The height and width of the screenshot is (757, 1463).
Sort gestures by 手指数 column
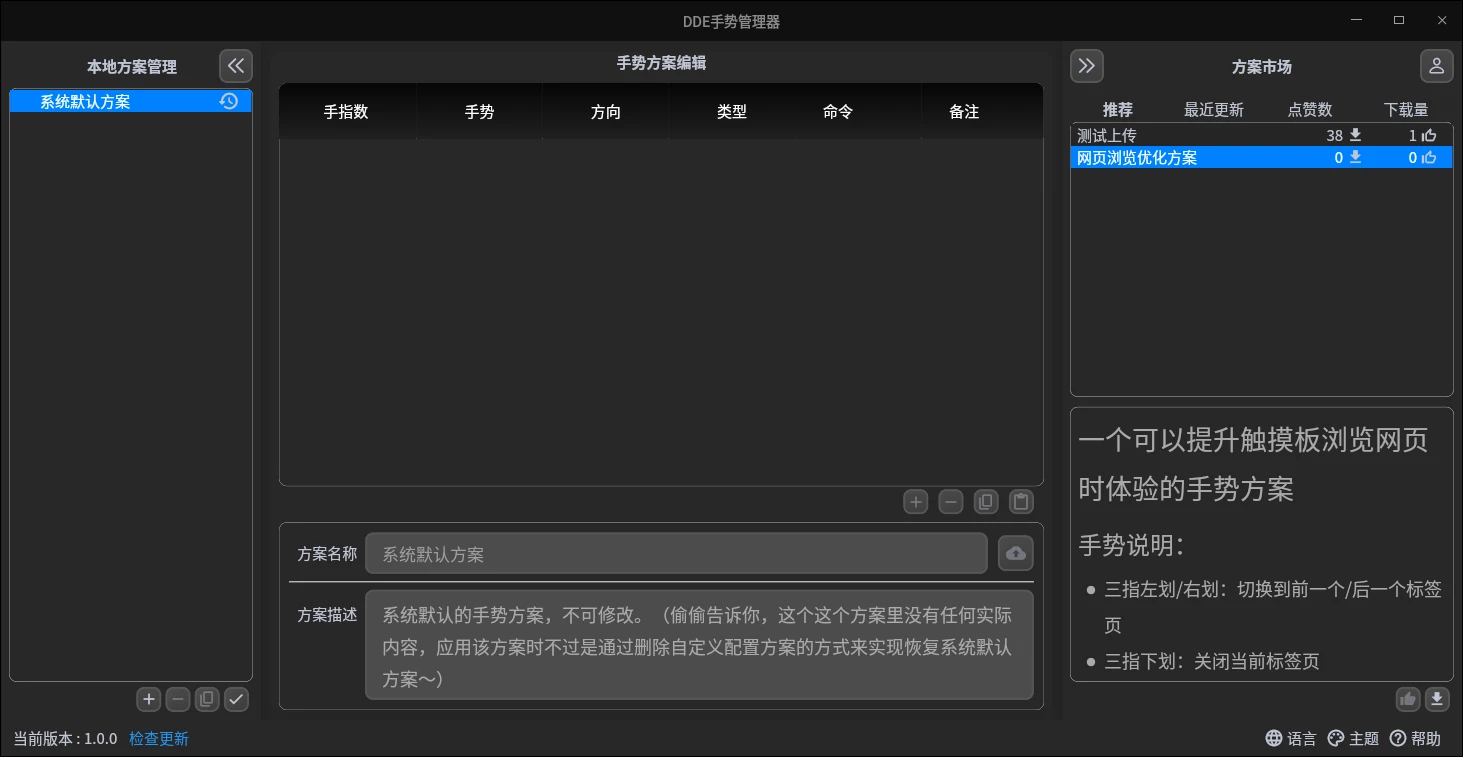pyautogui.click(x=346, y=112)
